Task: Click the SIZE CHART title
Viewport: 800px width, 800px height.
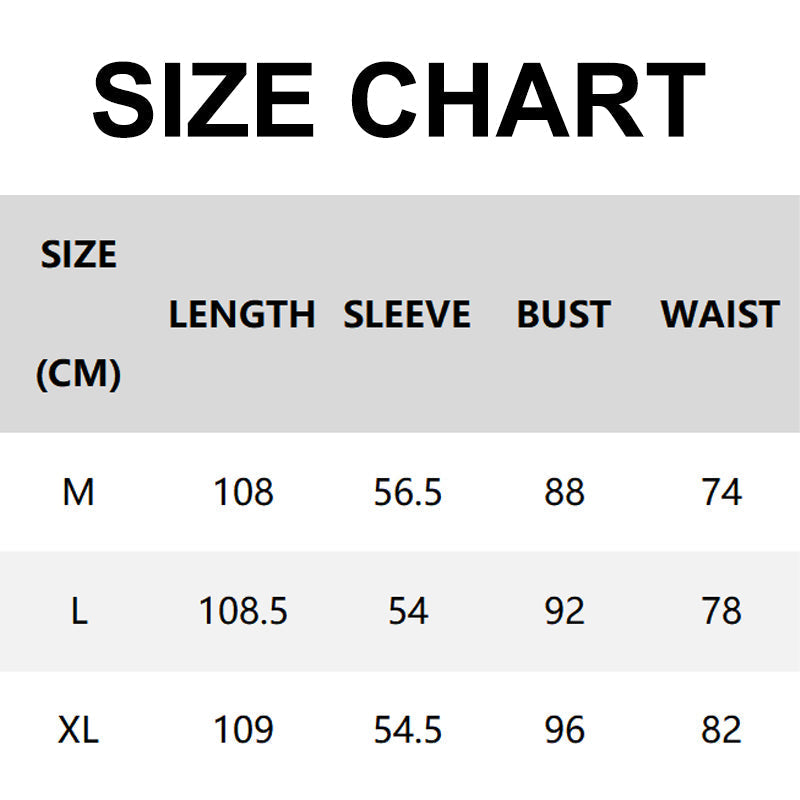Action: click(399, 100)
